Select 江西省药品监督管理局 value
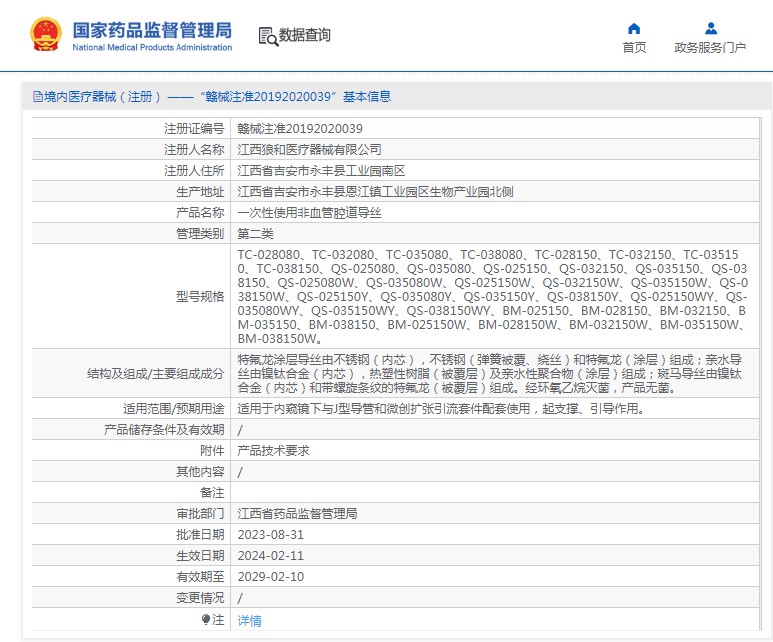Viewport: 773px width, 642px height. coord(297,514)
